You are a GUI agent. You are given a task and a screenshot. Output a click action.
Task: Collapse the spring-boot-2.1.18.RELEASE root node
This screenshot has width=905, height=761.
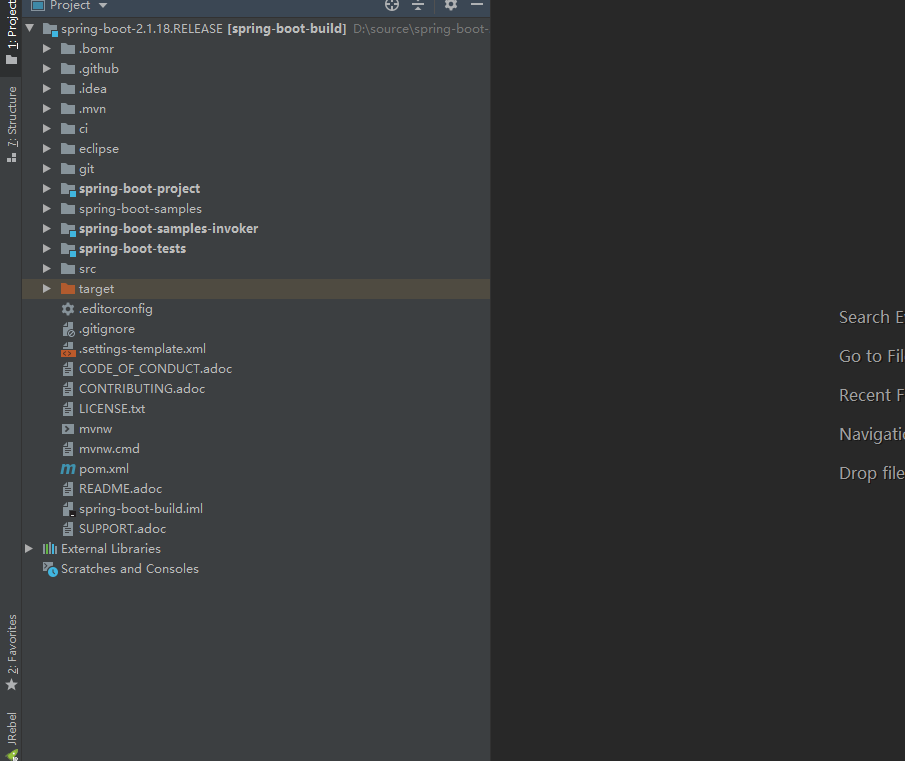[x=29, y=28]
